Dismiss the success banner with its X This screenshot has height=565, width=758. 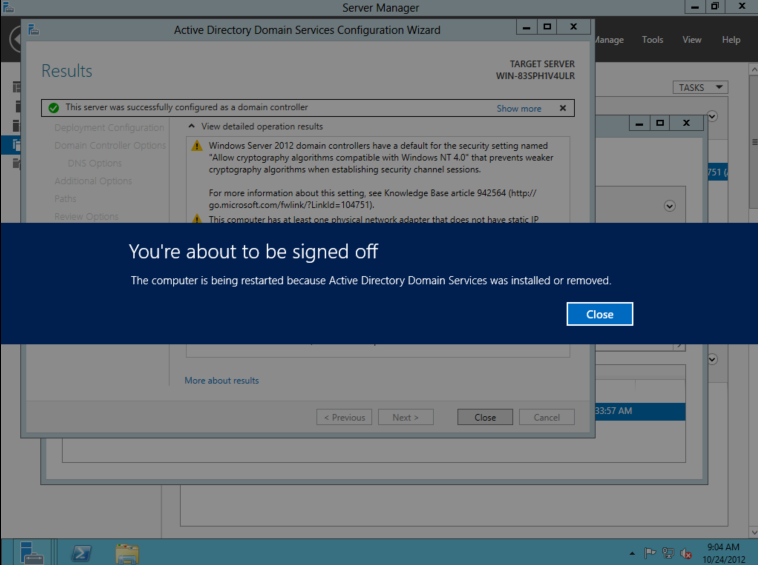(x=563, y=108)
